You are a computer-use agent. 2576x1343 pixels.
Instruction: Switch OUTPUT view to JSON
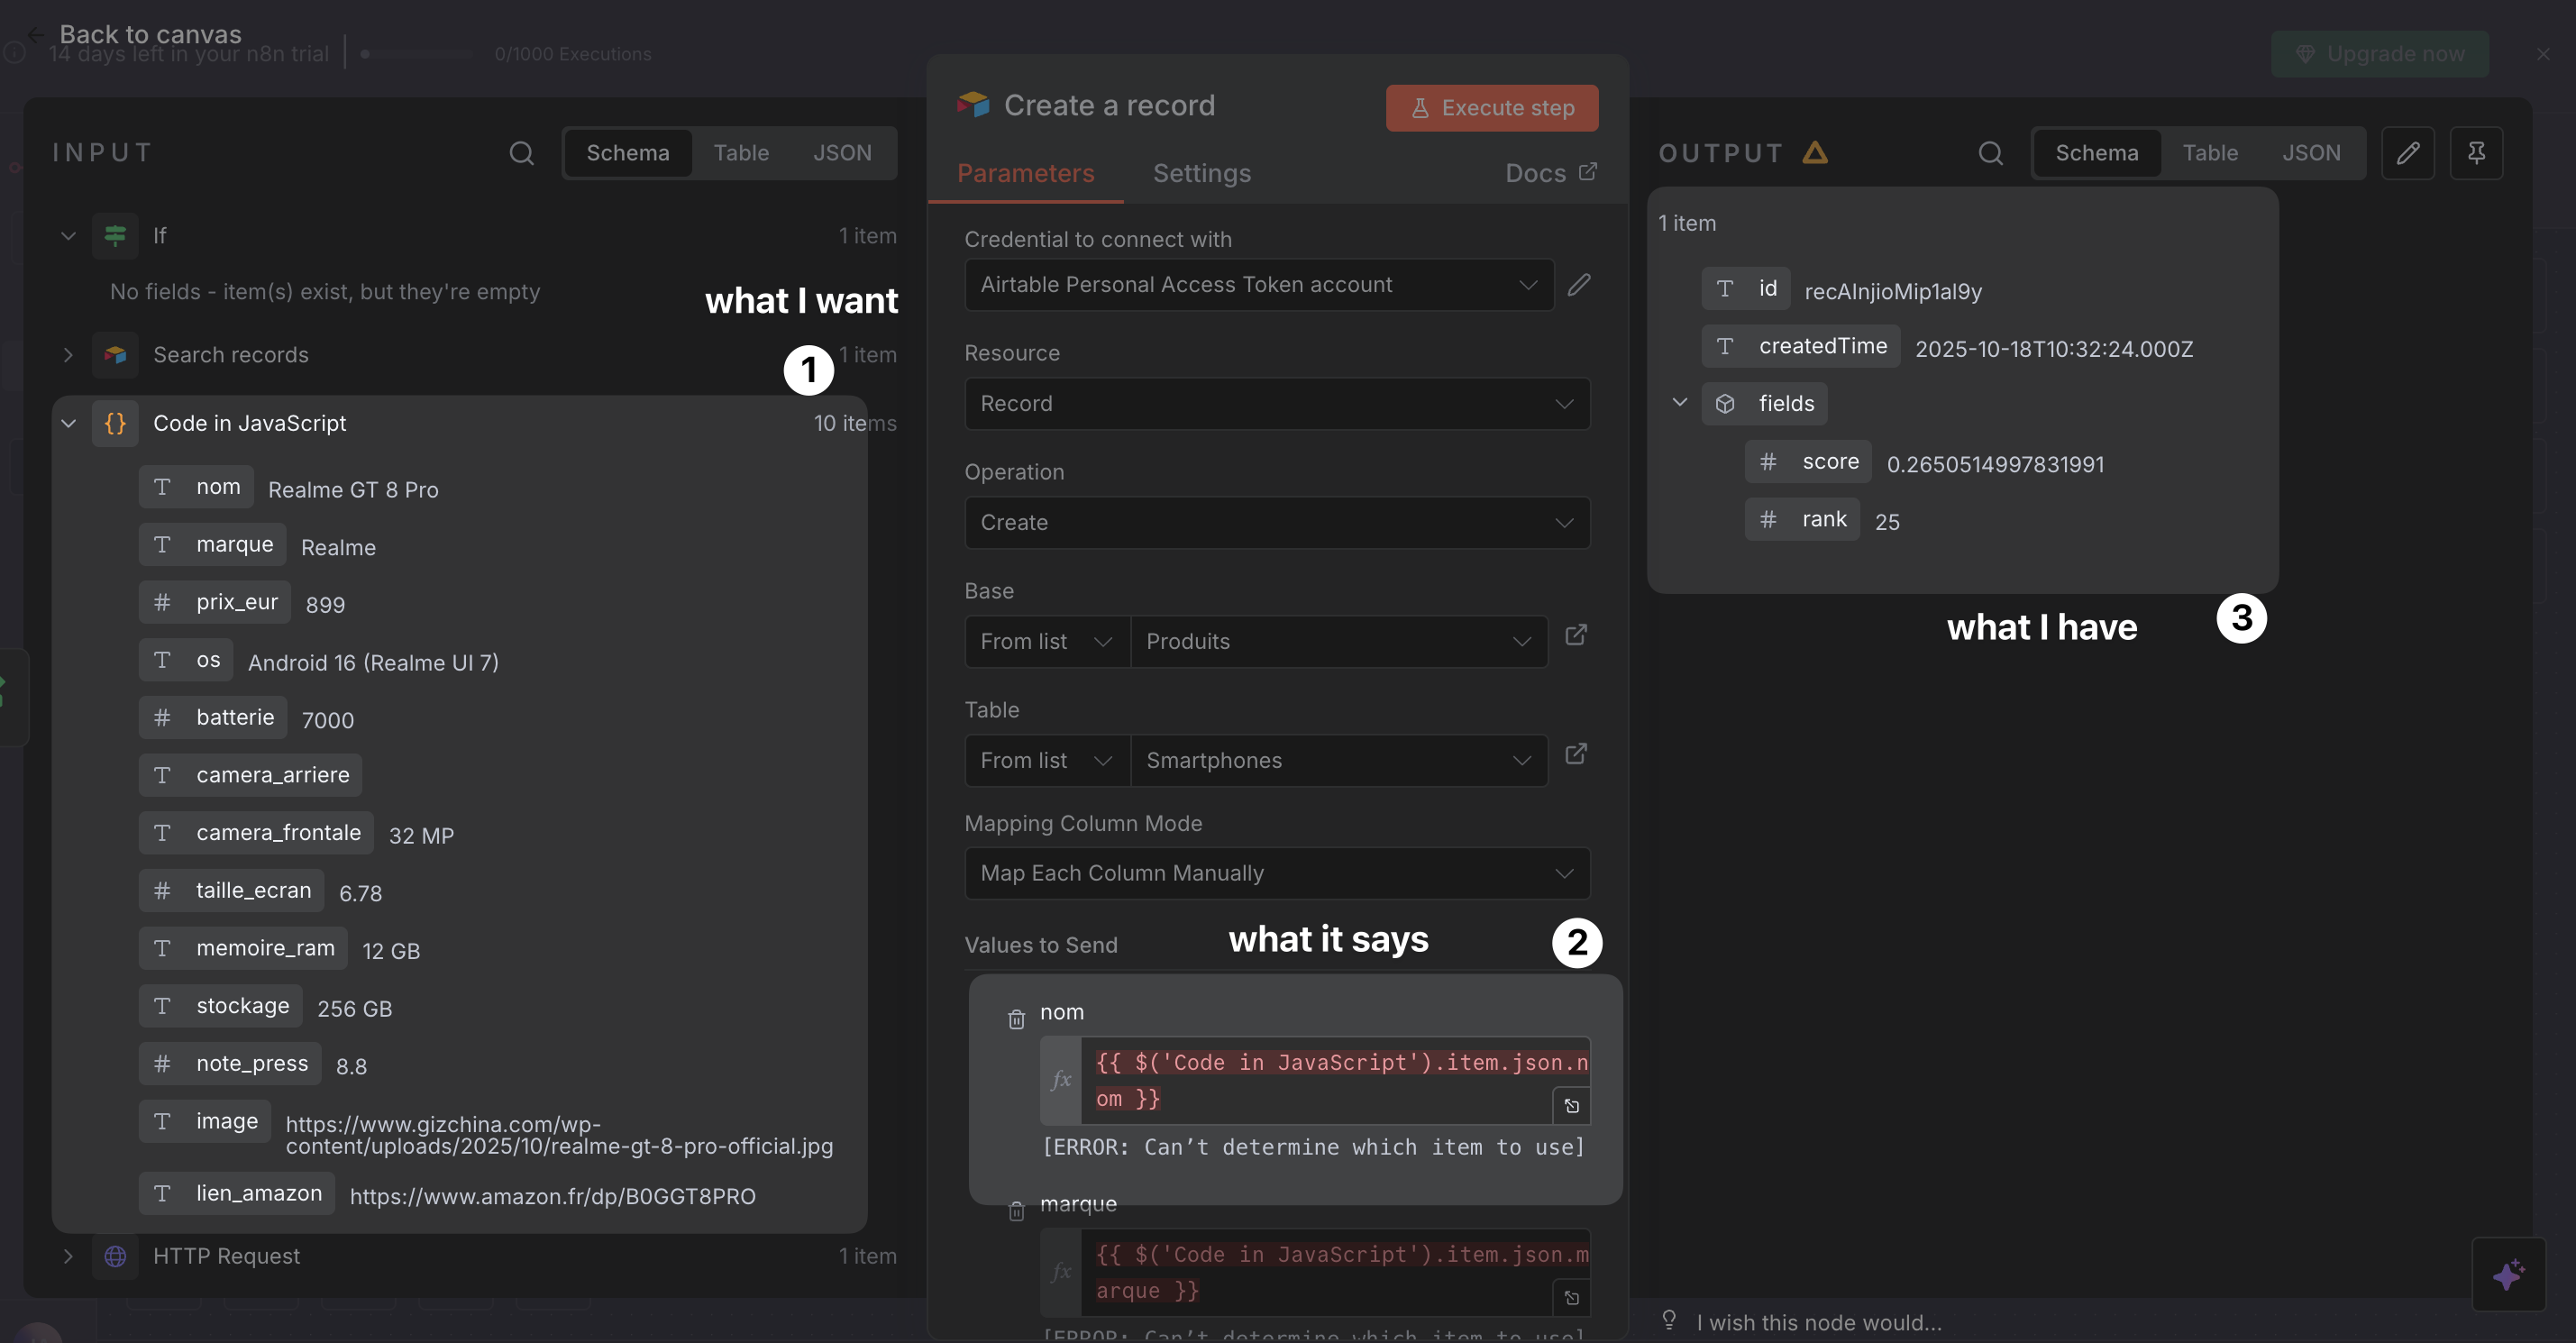(2311, 153)
